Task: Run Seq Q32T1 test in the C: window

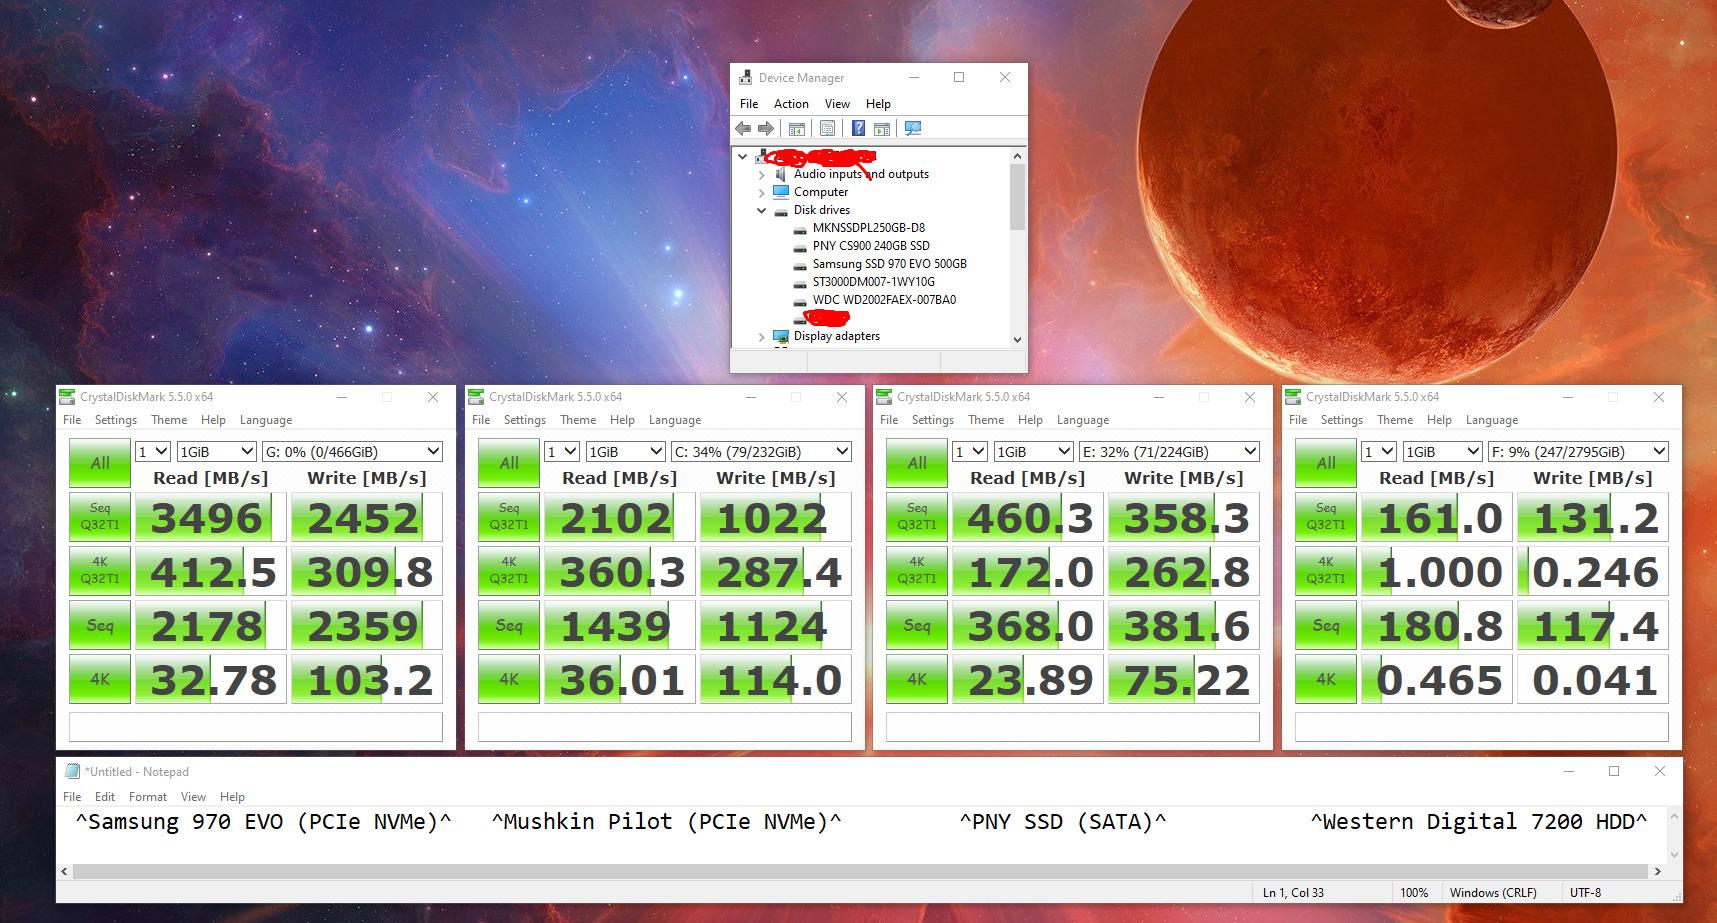Action: point(509,517)
